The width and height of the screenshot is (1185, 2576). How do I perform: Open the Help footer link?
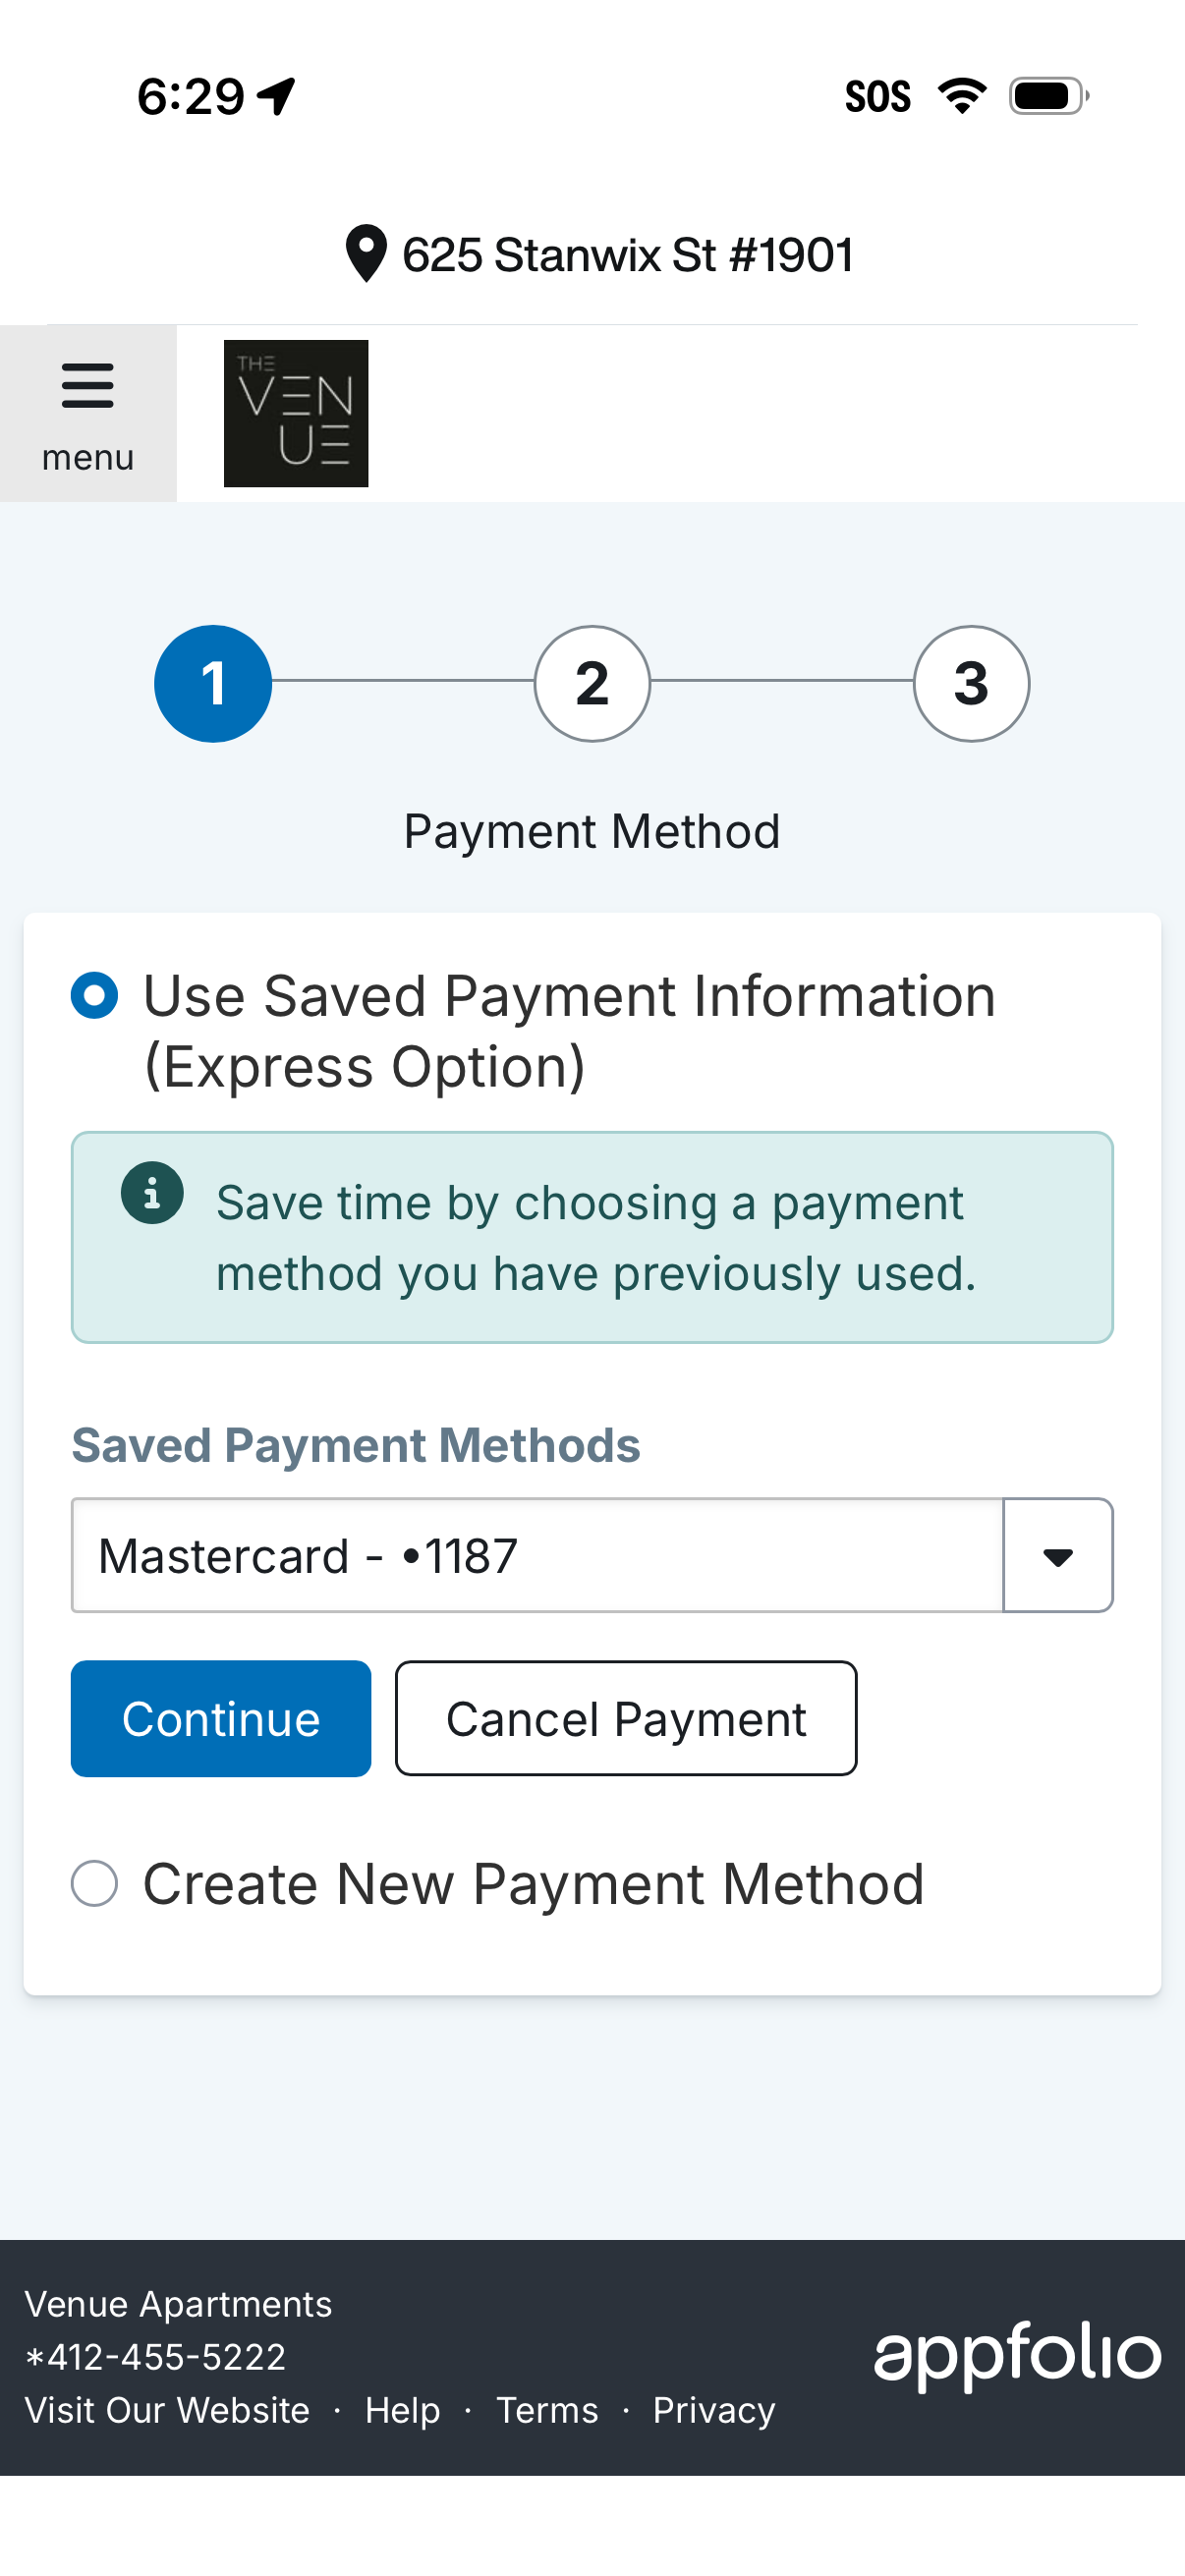[402, 2410]
